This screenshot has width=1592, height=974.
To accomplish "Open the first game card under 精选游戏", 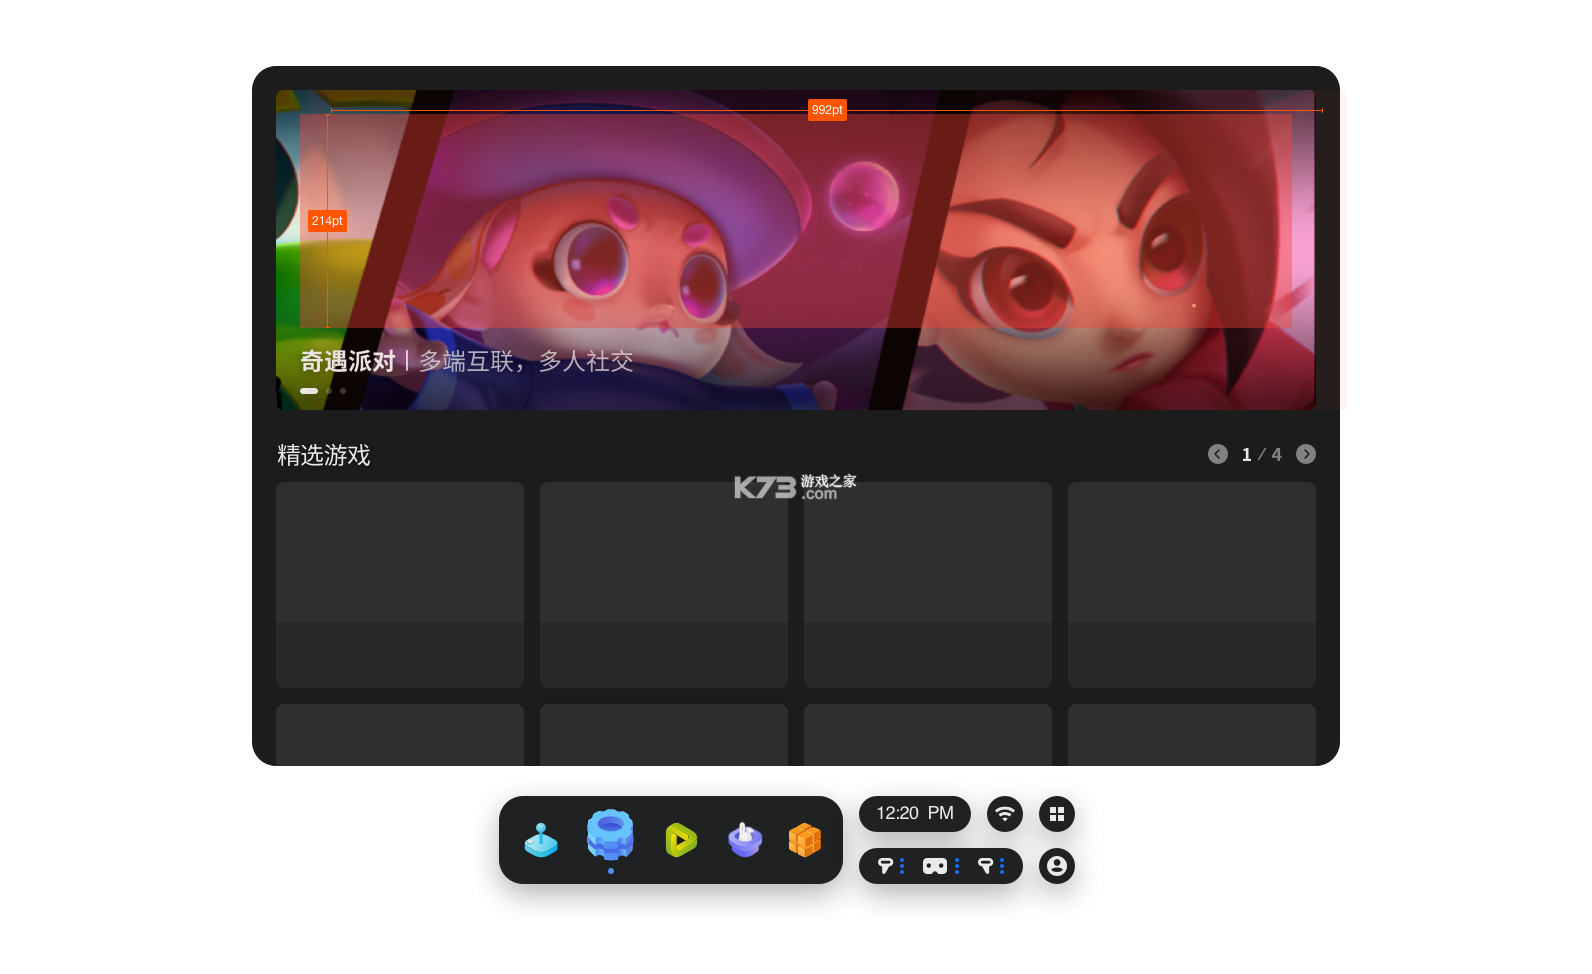I will coord(400,585).
